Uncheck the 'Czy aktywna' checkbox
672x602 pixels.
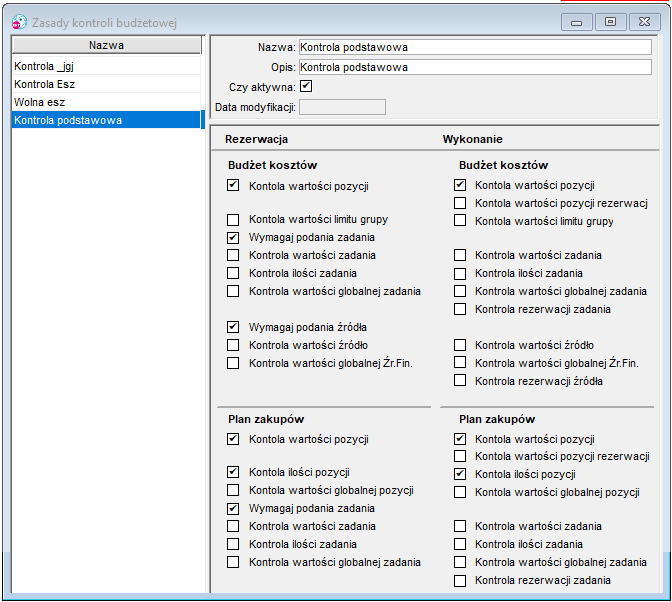[306, 86]
